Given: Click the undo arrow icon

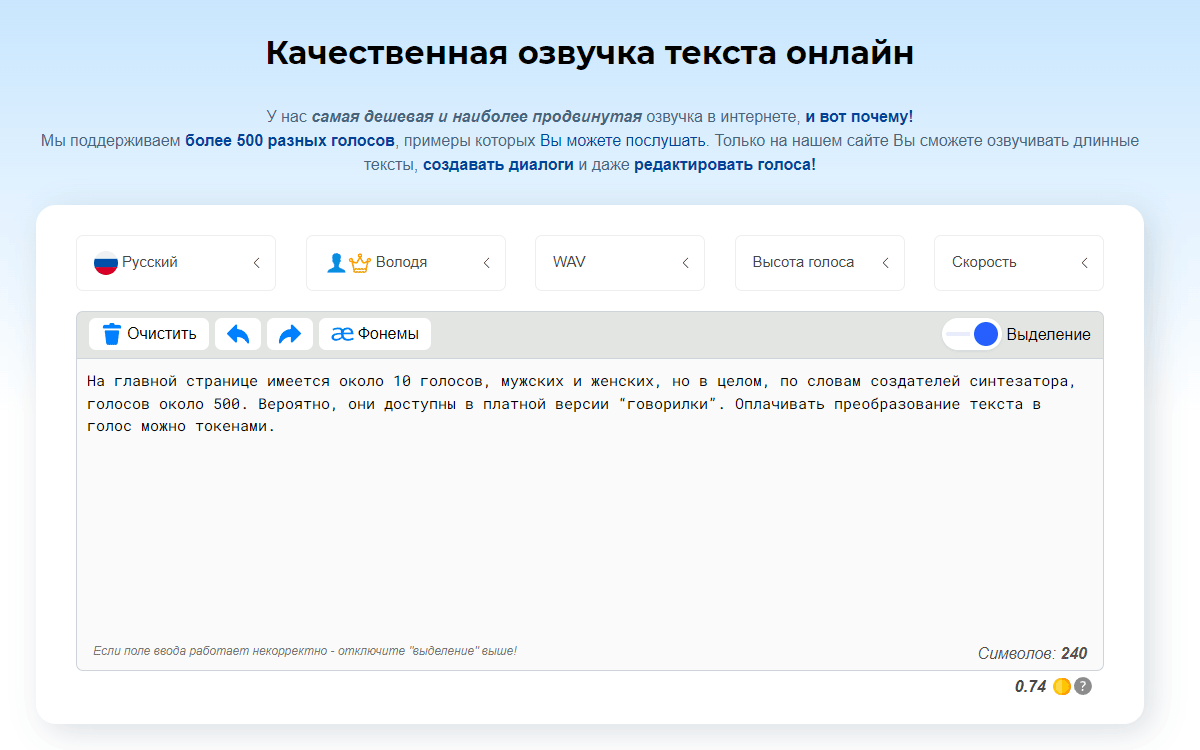Looking at the screenshot, I should [238, 334].
